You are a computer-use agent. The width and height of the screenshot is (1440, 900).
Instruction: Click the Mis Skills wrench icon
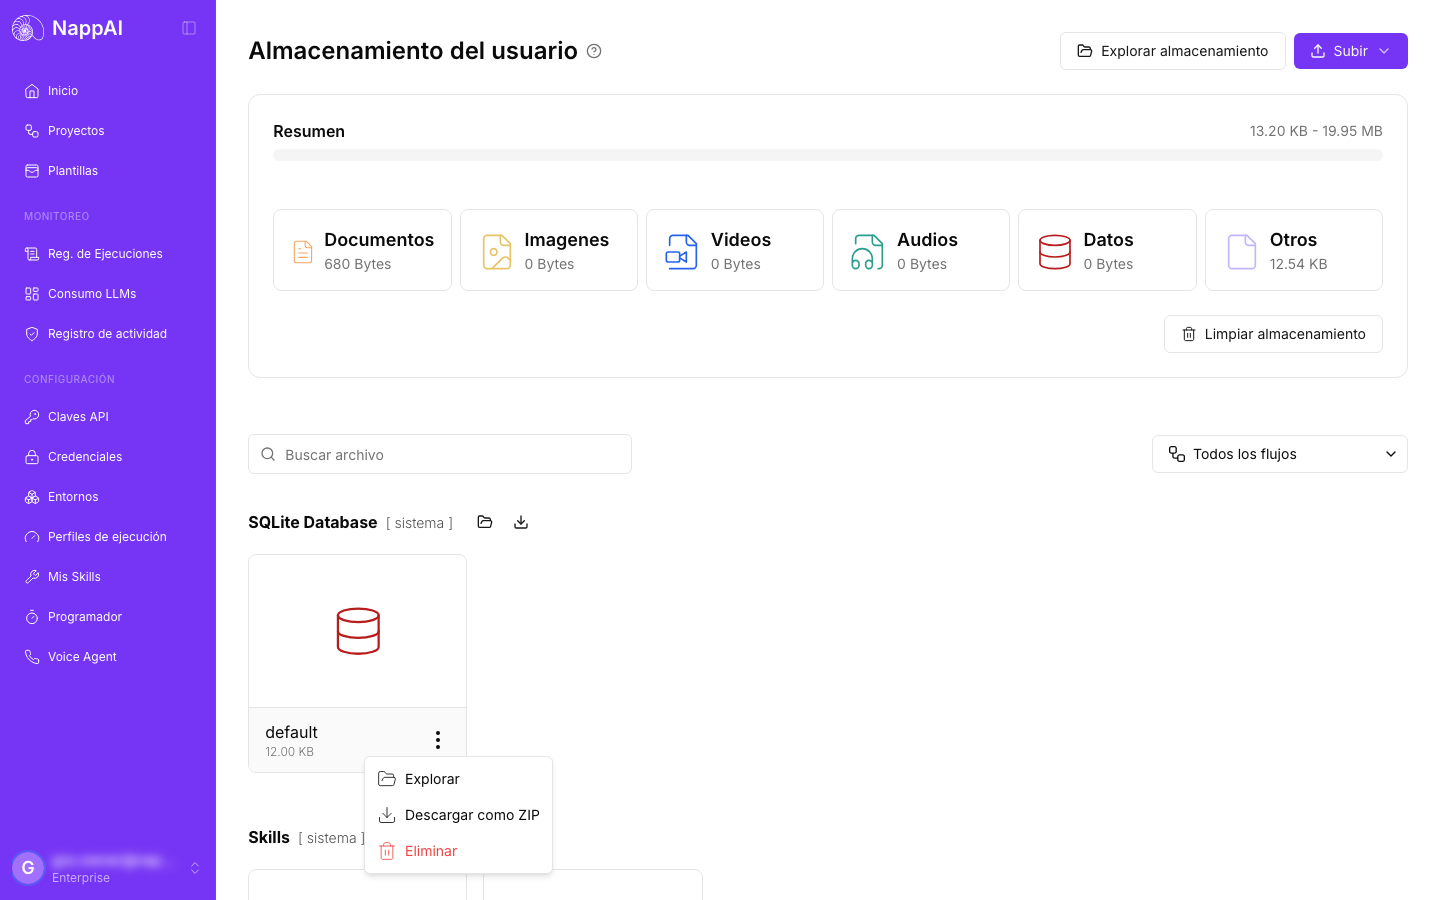[x=32, y=577]
